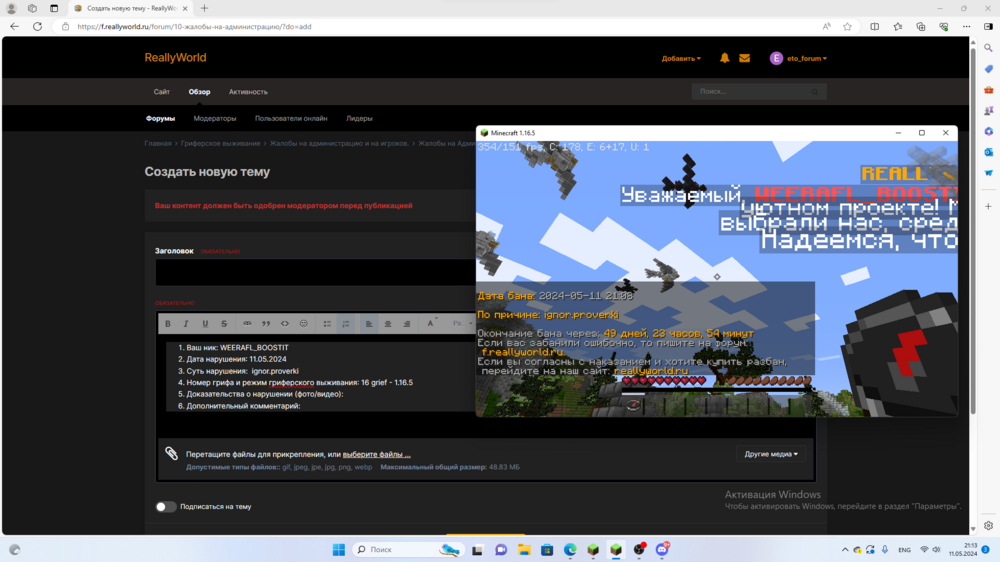
Task: Select the Форумы subtab
Action: tap(160, 119)
